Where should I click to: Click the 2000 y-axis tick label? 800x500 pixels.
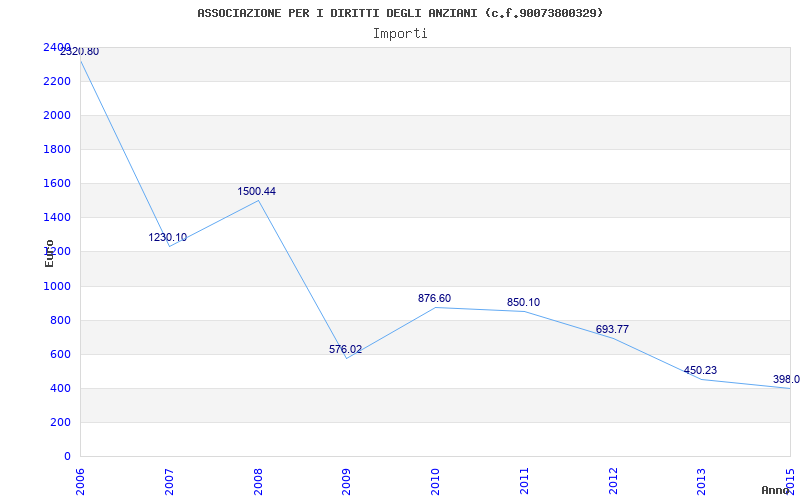coord(57,116)
